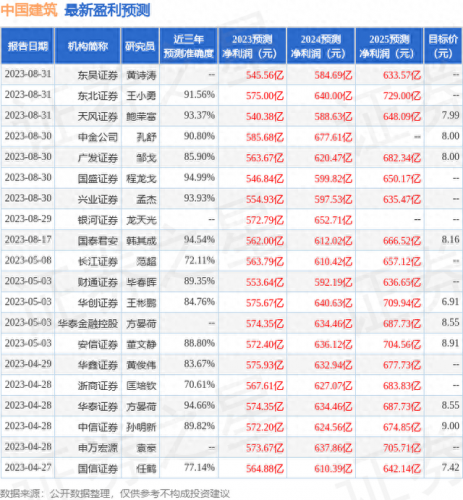Screen dimensions: 463x500
Task: Click the 研究员 column header
Action: pos(140,46)
